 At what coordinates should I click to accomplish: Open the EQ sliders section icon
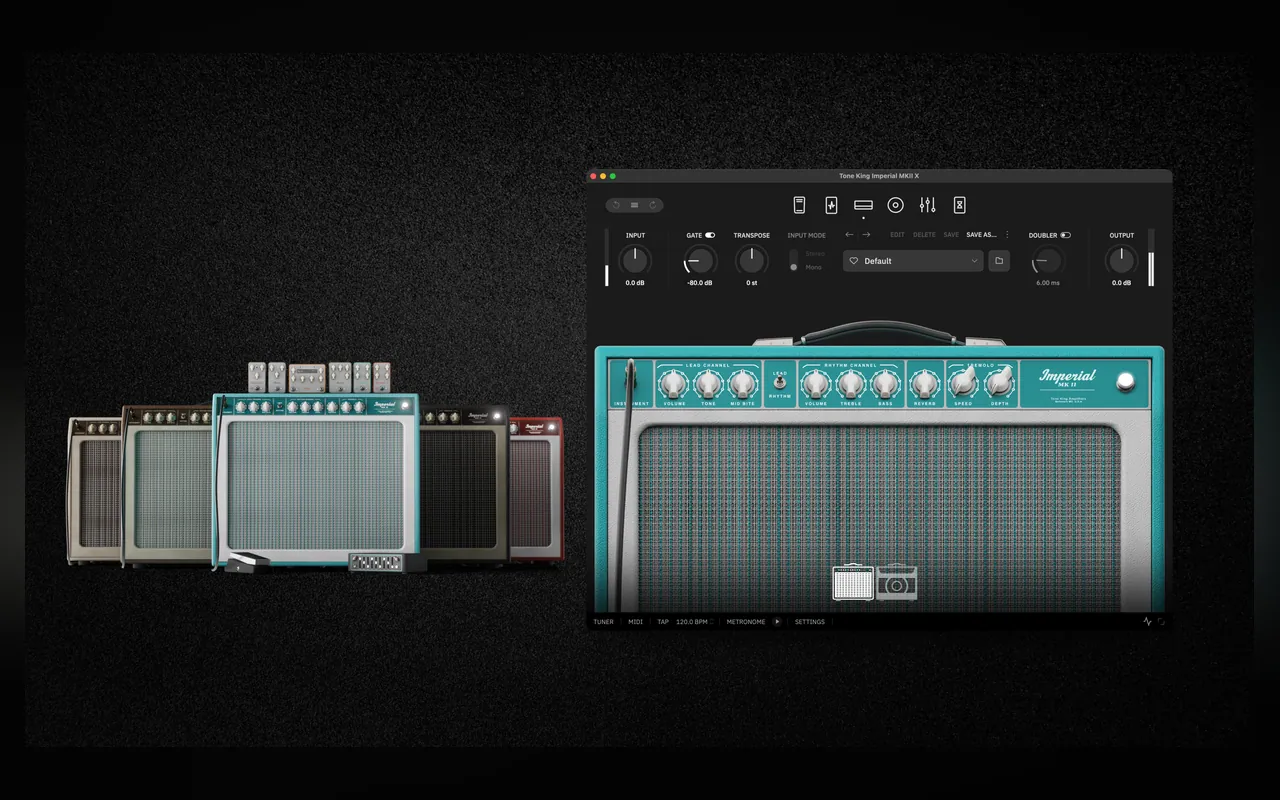(x=928, y=205)
